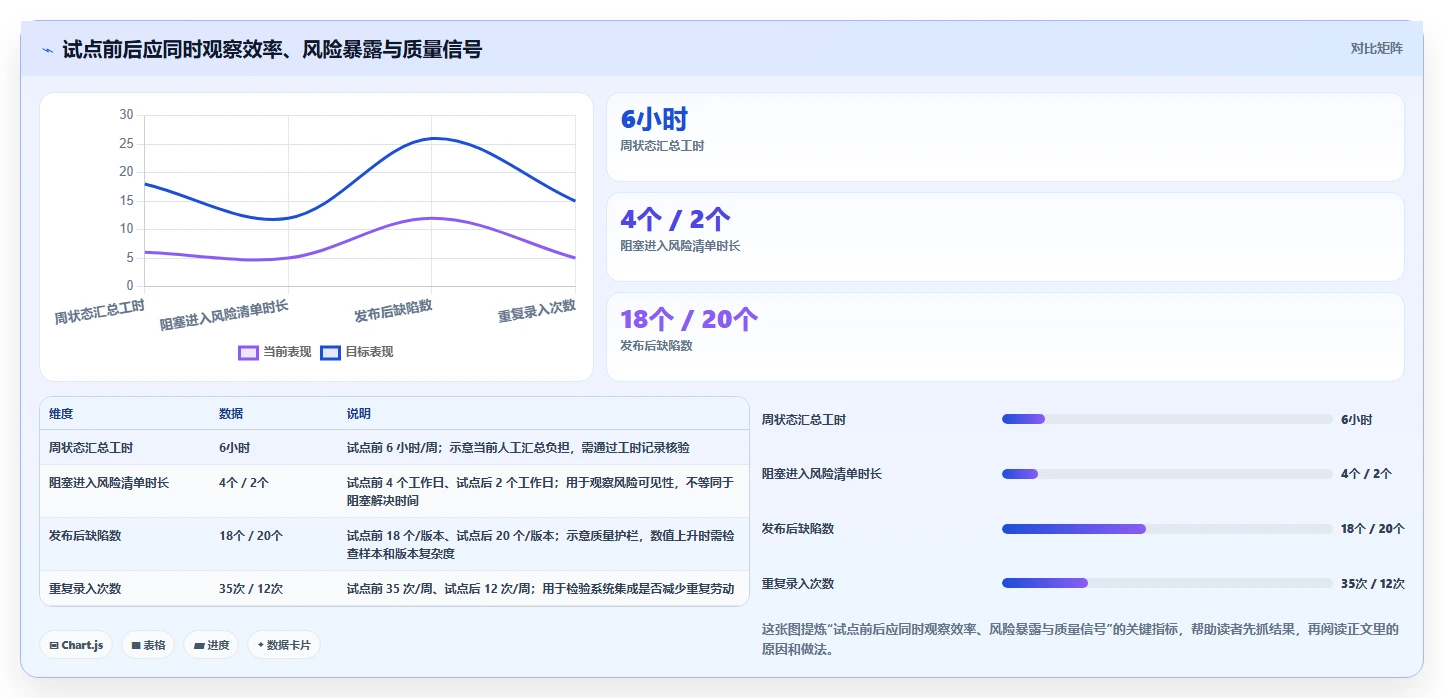This screenshot has height=698, width=1444.
Task: Click the 6小时 data card value
Action: pyautogui.click(x=654, y=120)
